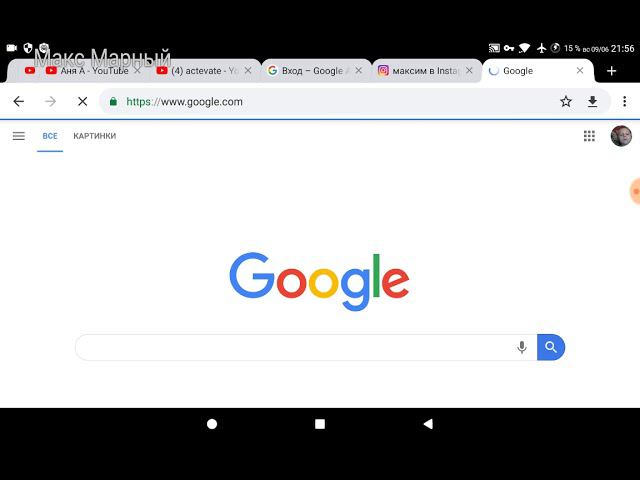This screenshot has width=640, height=480.
Task: Tap the Android home circle button
Action: (x=212, y=424)
